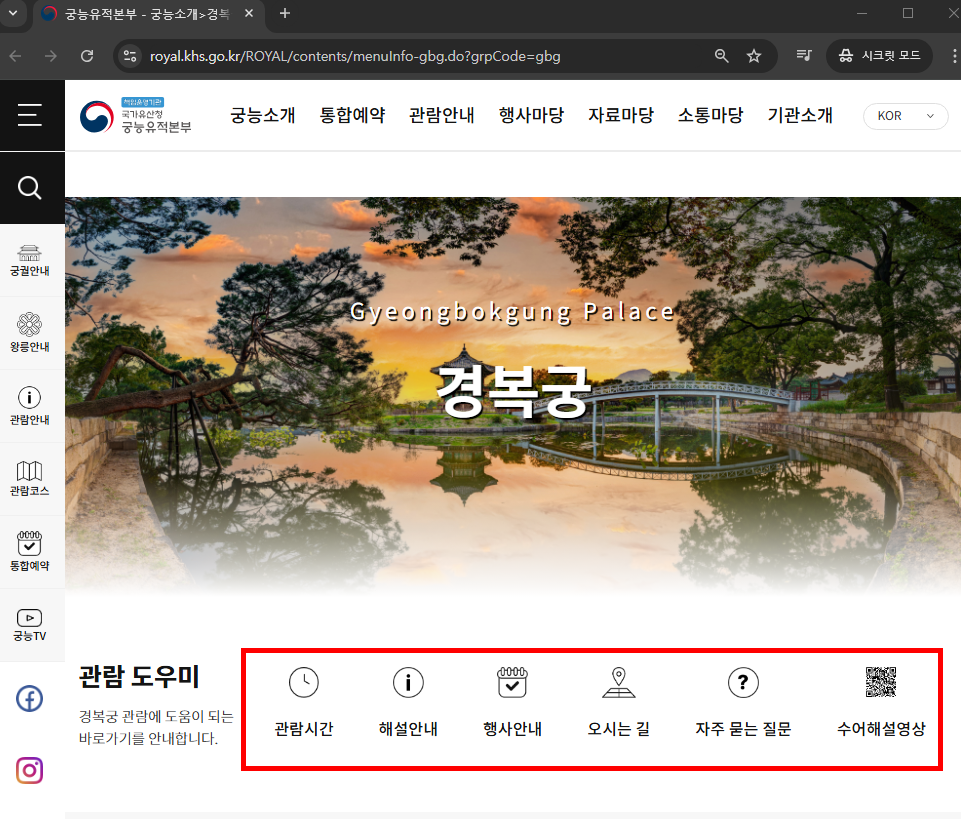The image size is (961, 819).
Task: Open the browser options three-dot menu
Action: tap(952, 55)
